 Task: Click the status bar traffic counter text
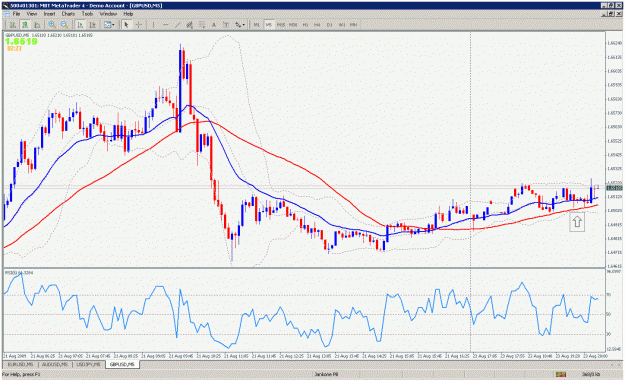point(592,374)
